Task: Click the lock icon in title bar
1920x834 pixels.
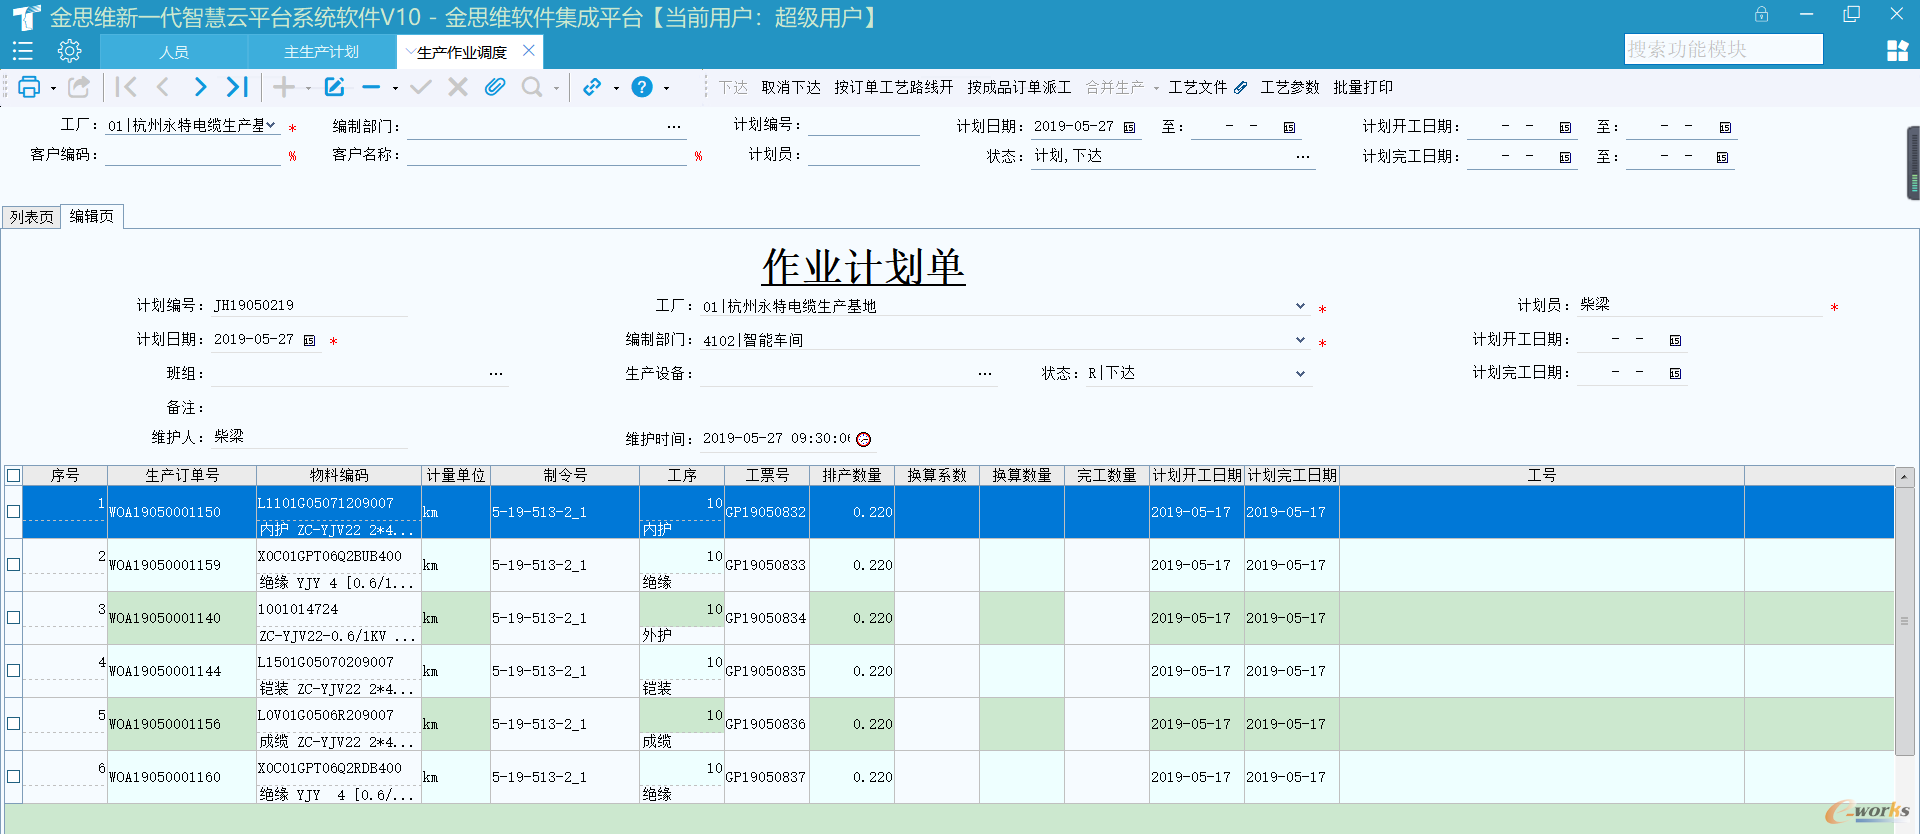Action: point(1761,15)
